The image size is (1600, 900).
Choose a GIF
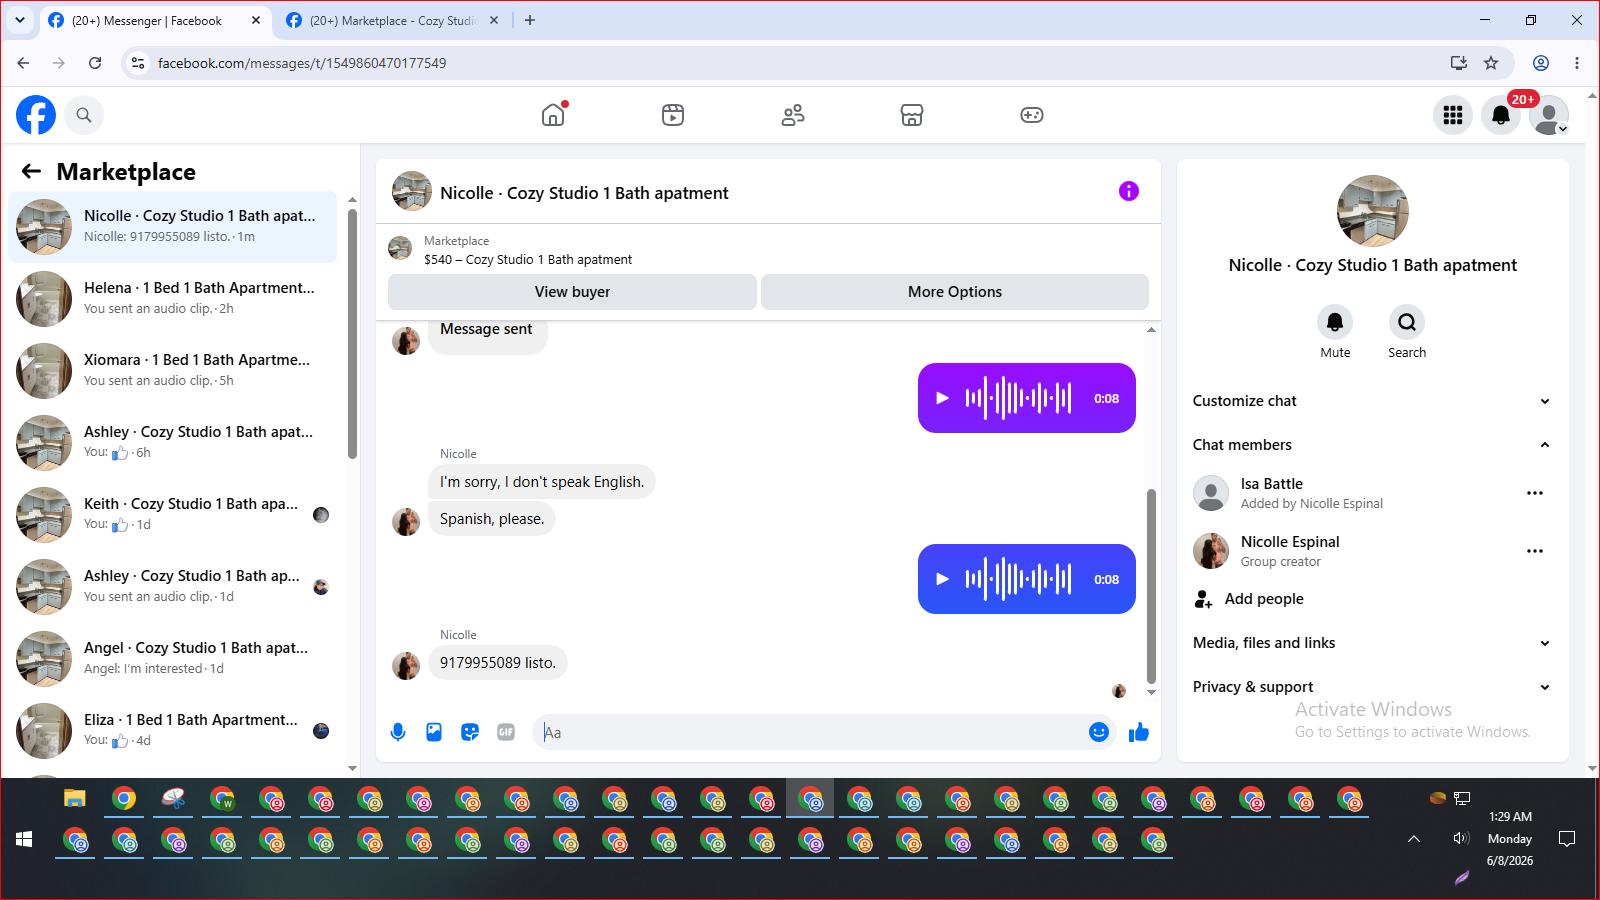tap(506, 732)
